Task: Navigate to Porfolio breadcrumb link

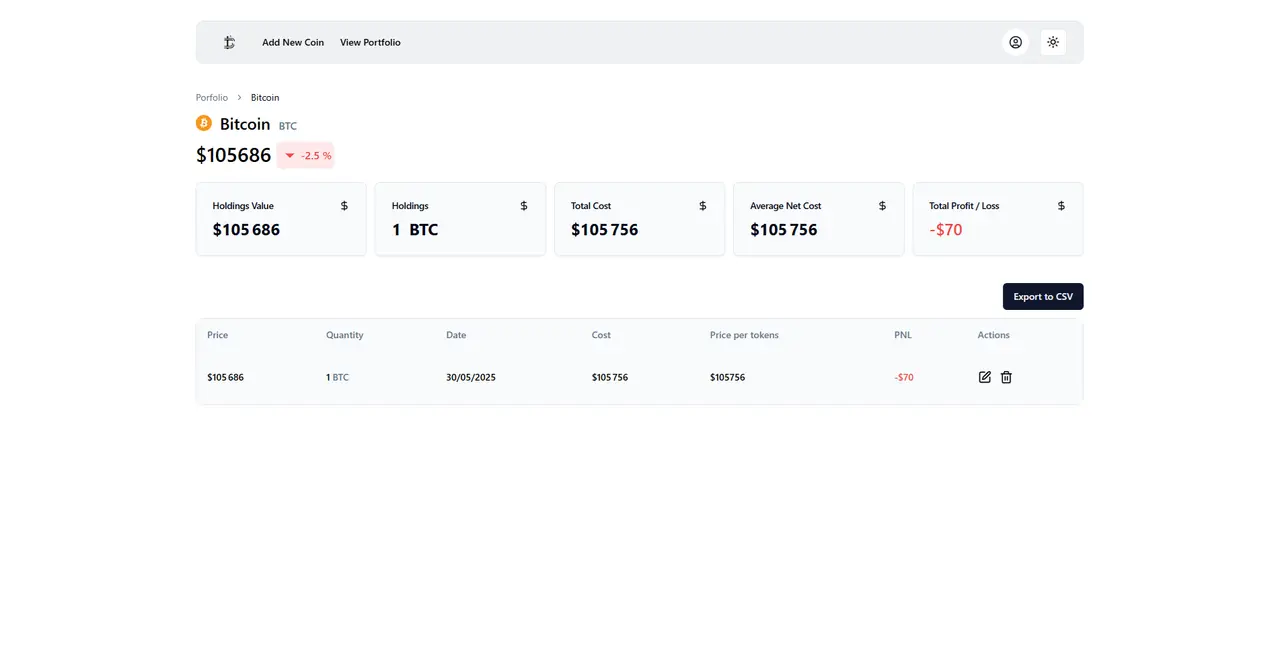Action: point(212,97)
